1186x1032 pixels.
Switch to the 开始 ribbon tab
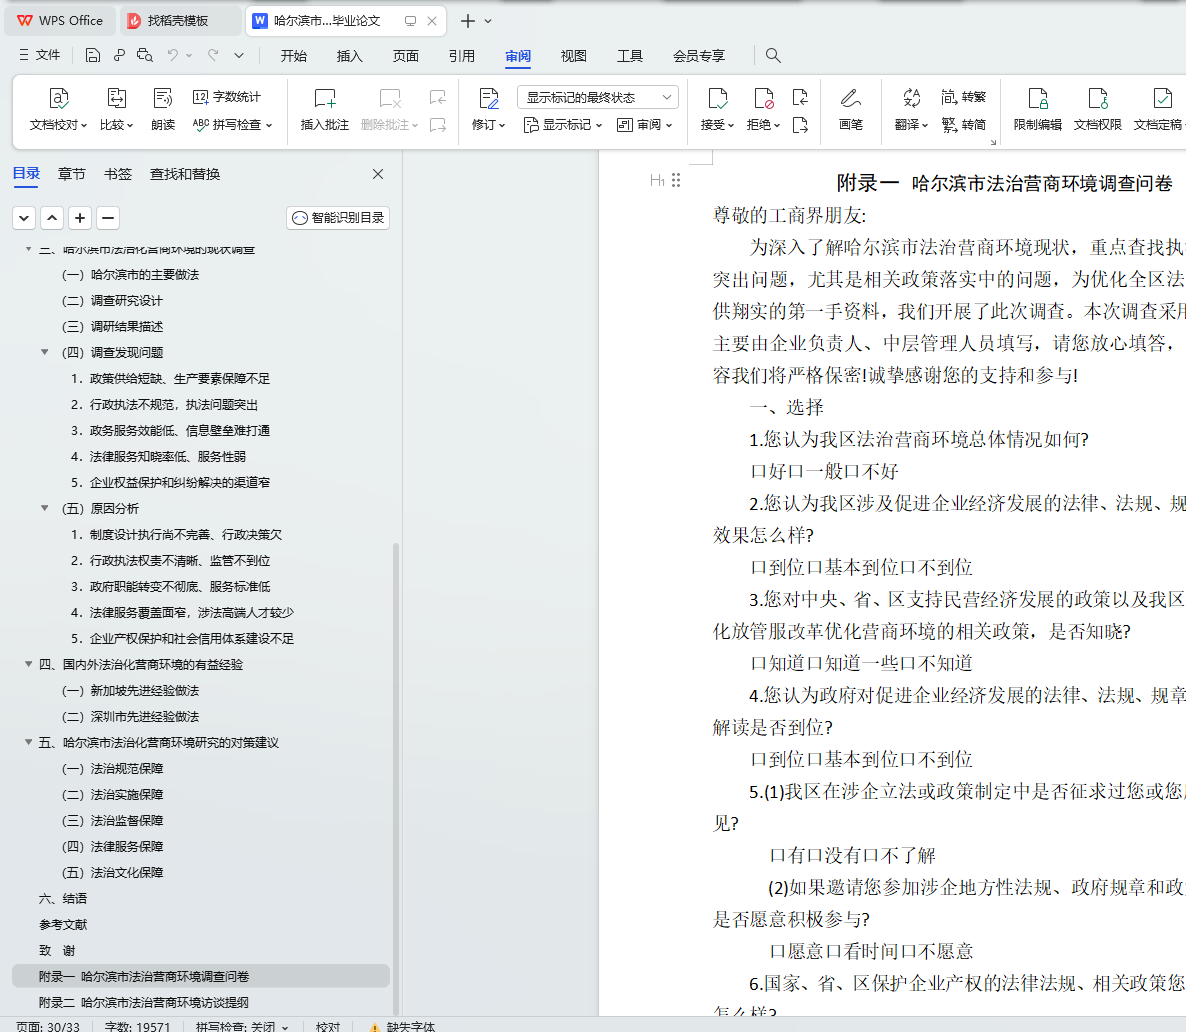click(293, 56)
